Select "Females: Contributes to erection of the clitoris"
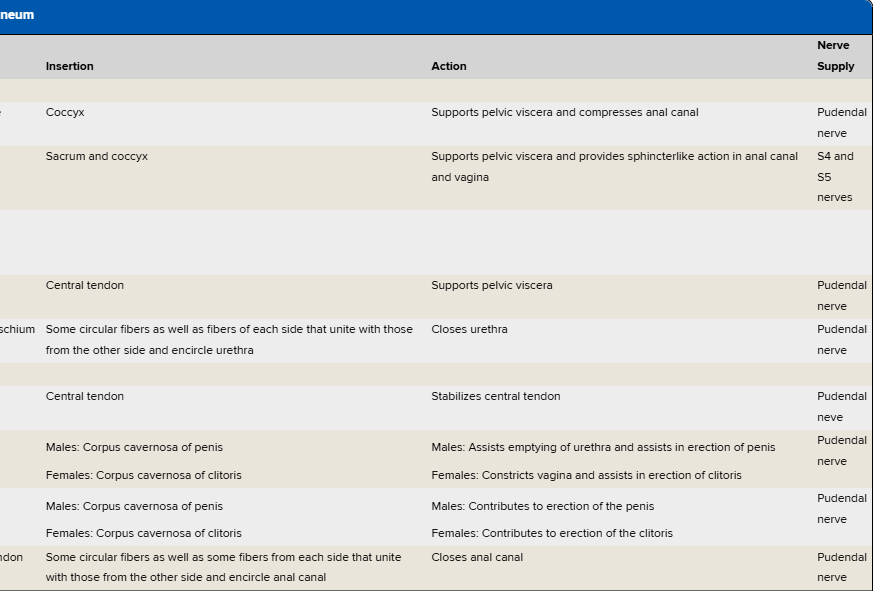The image size is (876, 592). pyautogui.click(x=551, y=533)
